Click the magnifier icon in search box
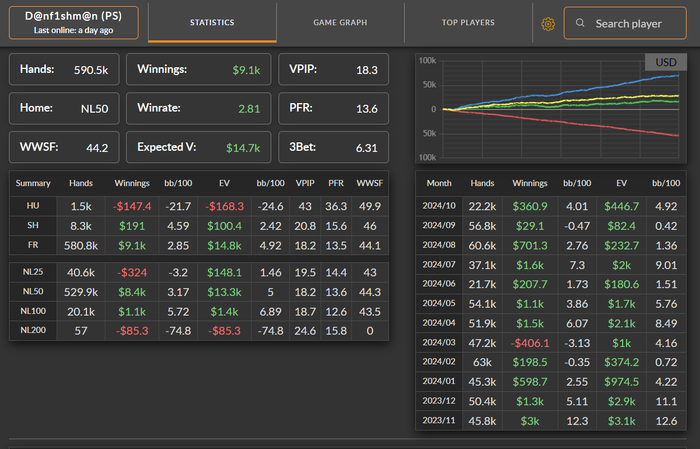This screenshot has width=700, height=449. [580, 23]
